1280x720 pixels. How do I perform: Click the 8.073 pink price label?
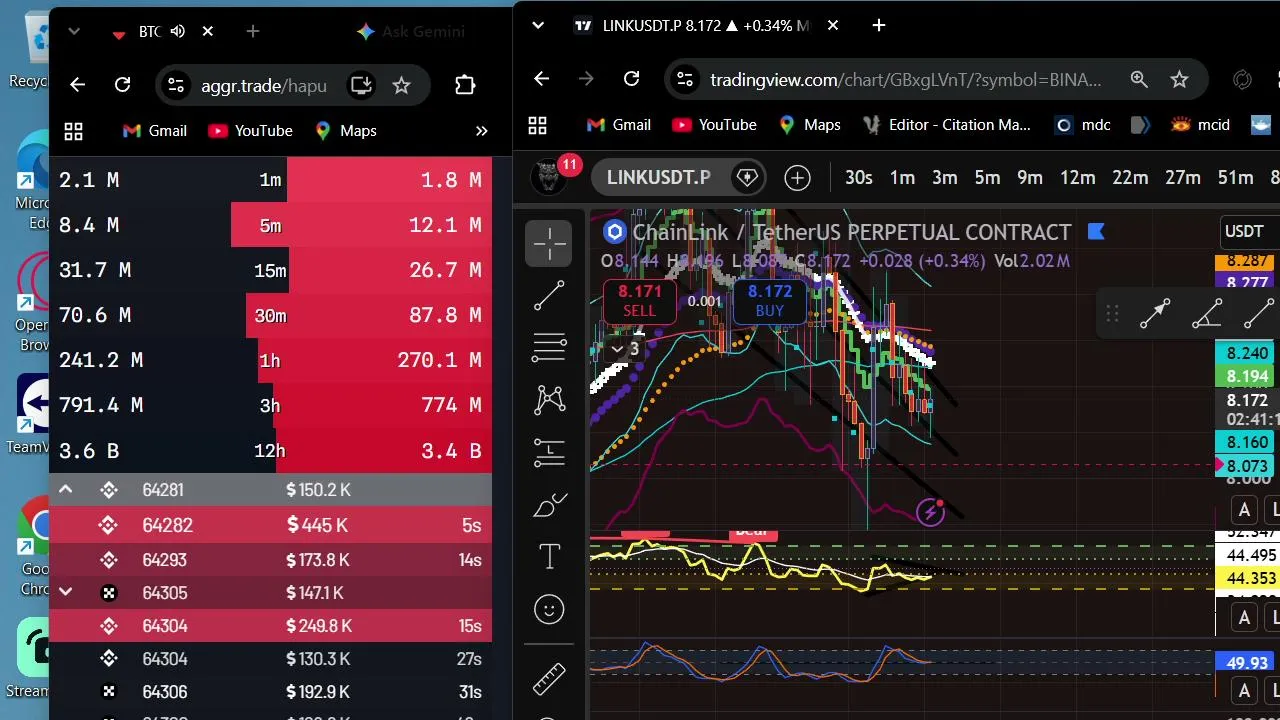tap(1247, 466)
